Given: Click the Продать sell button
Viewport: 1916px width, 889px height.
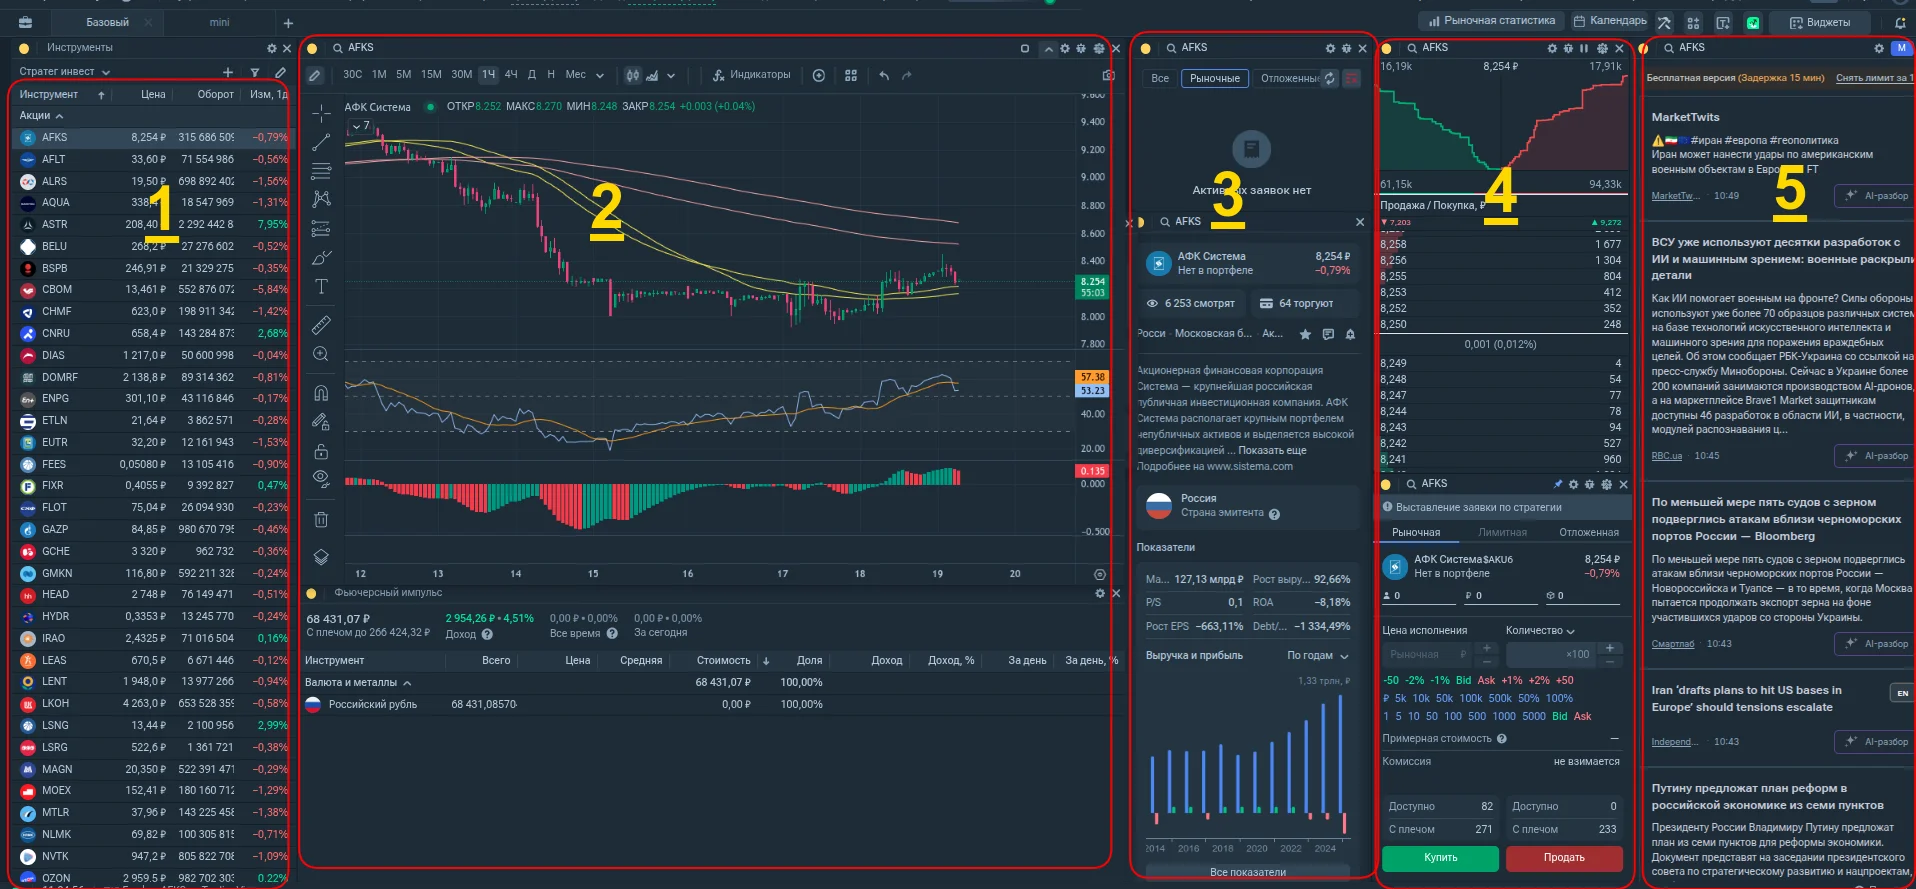Looking at the screenshot, I should [1564, 858].
